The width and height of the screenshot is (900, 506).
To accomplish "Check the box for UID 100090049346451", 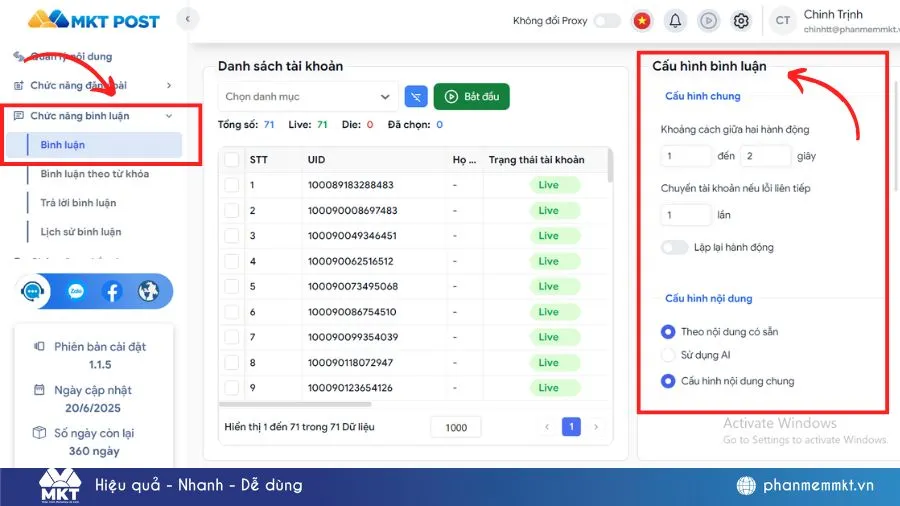I will [x=232, y=236].
